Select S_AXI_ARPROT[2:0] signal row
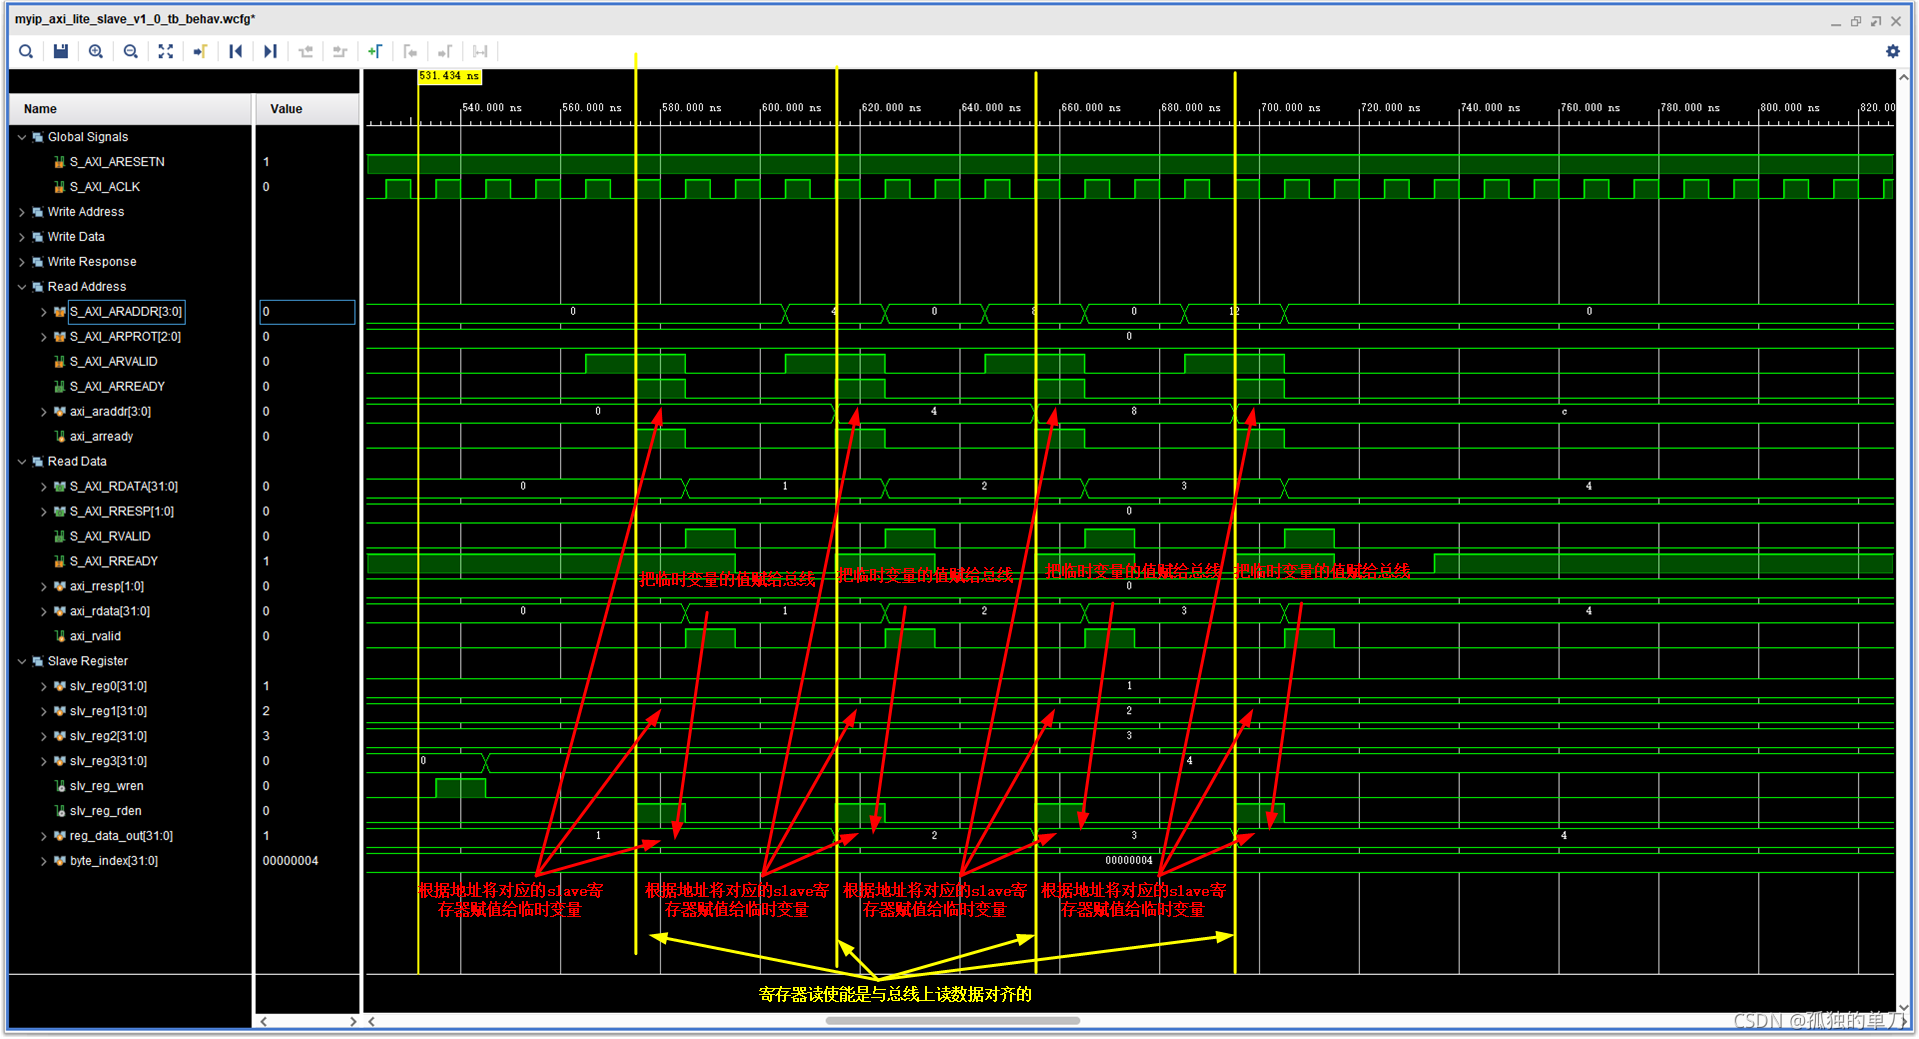Image resolution: width=1919 pixels, height=1039 pixels. 125,337
